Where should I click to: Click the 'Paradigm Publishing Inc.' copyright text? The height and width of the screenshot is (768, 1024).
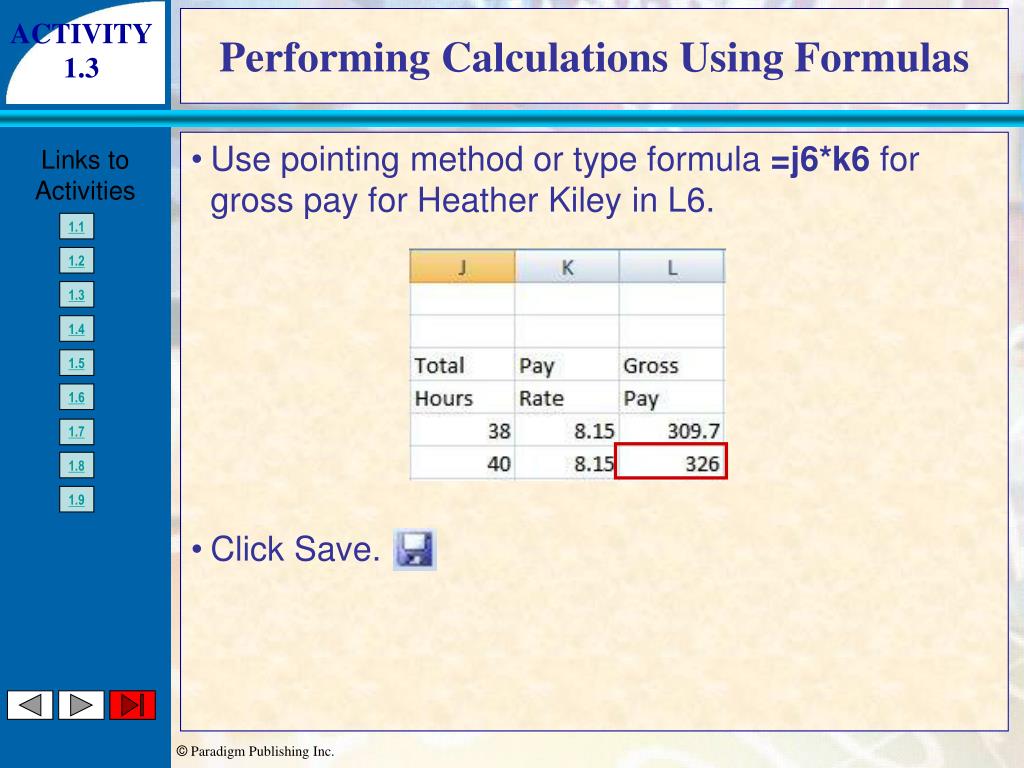click(255, 751)
